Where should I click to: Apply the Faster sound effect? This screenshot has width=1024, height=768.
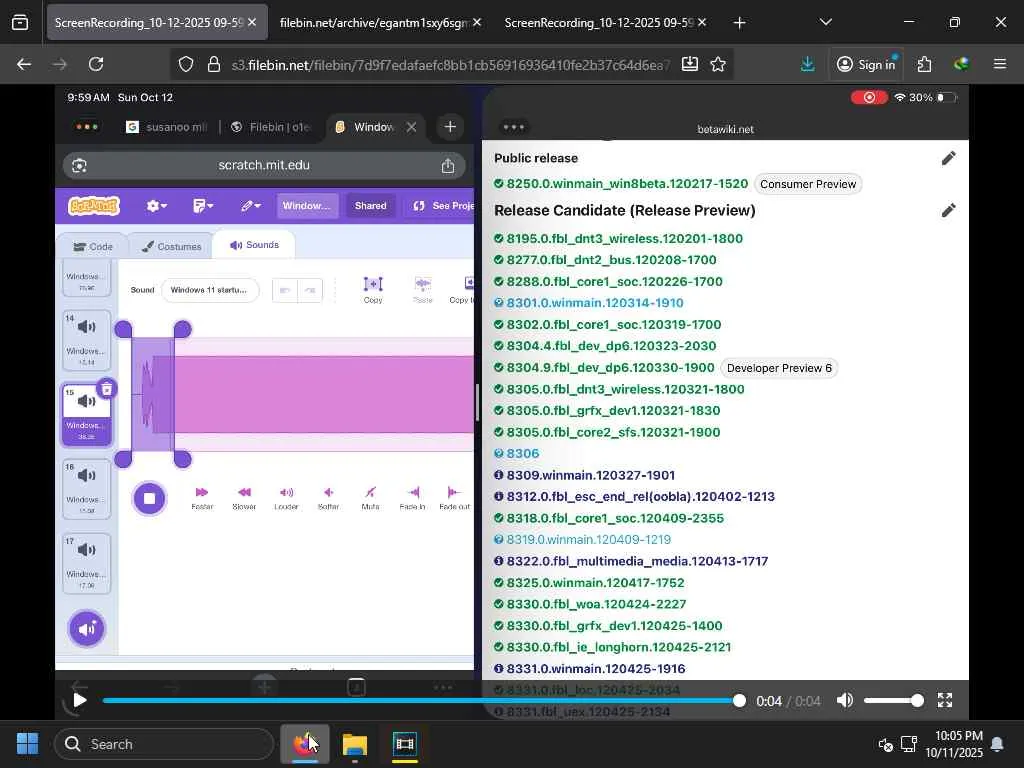coord(202,498)
